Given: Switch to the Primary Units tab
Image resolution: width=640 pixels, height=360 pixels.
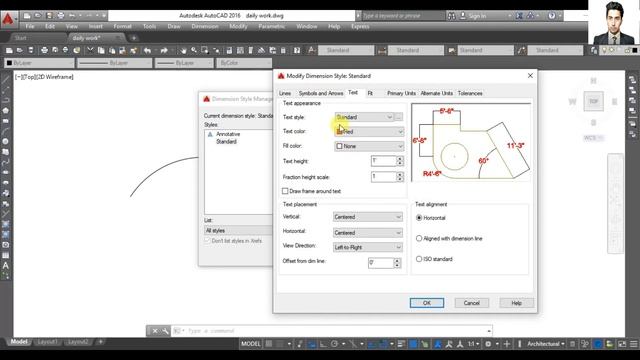Looking at the screenshot, I should [401, 93].
